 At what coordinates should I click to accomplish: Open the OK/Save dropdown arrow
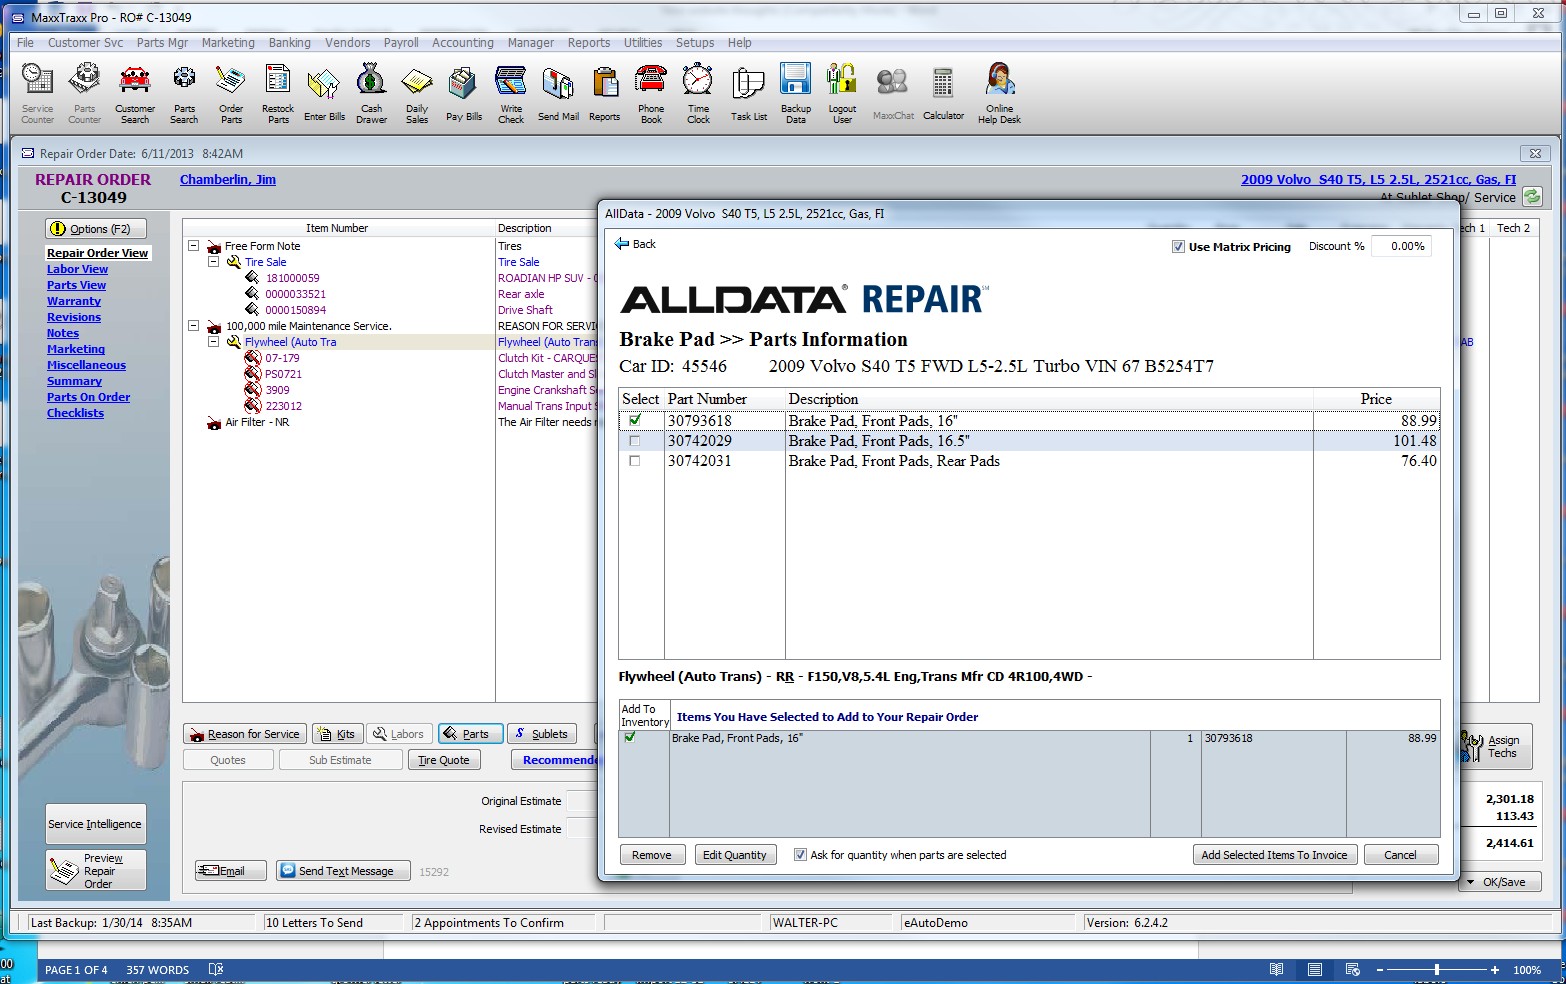pos(1470,882)
